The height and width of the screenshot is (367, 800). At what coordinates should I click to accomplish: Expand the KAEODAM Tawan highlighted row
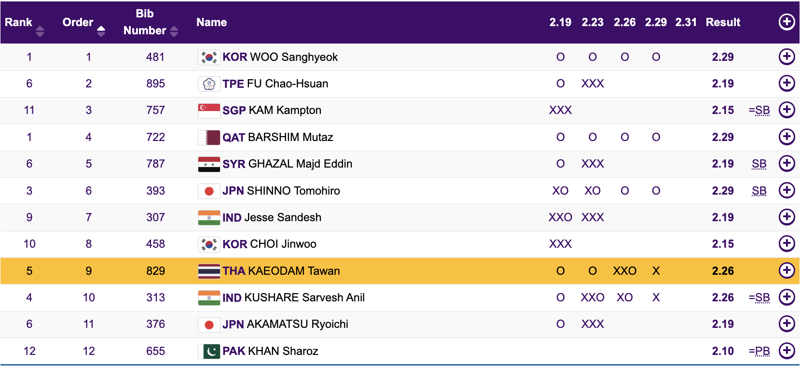(x=786, y=271)
